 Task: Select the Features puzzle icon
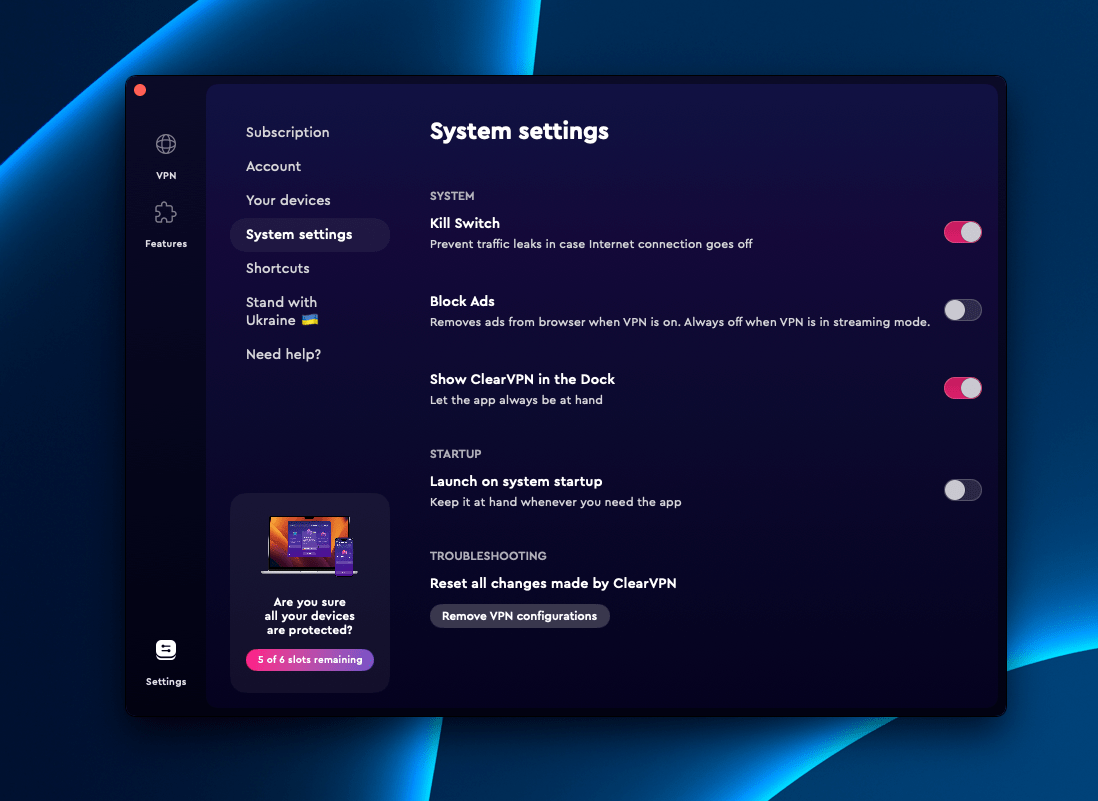click(165, 212)
